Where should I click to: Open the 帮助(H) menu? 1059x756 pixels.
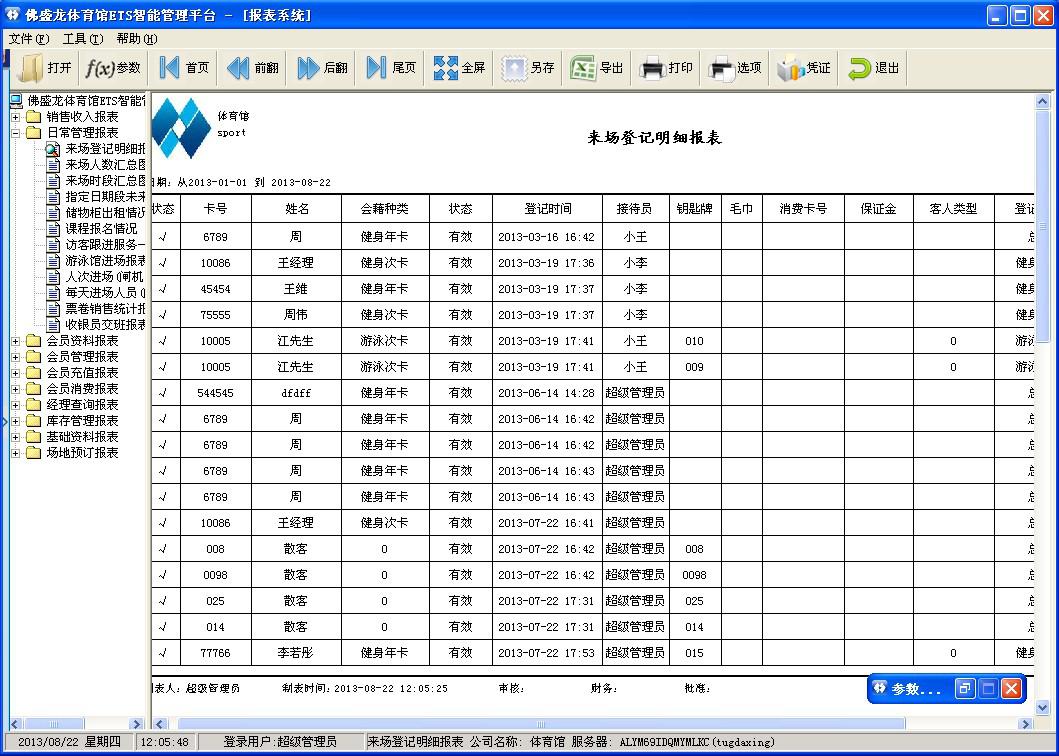(x=137, y=39)
